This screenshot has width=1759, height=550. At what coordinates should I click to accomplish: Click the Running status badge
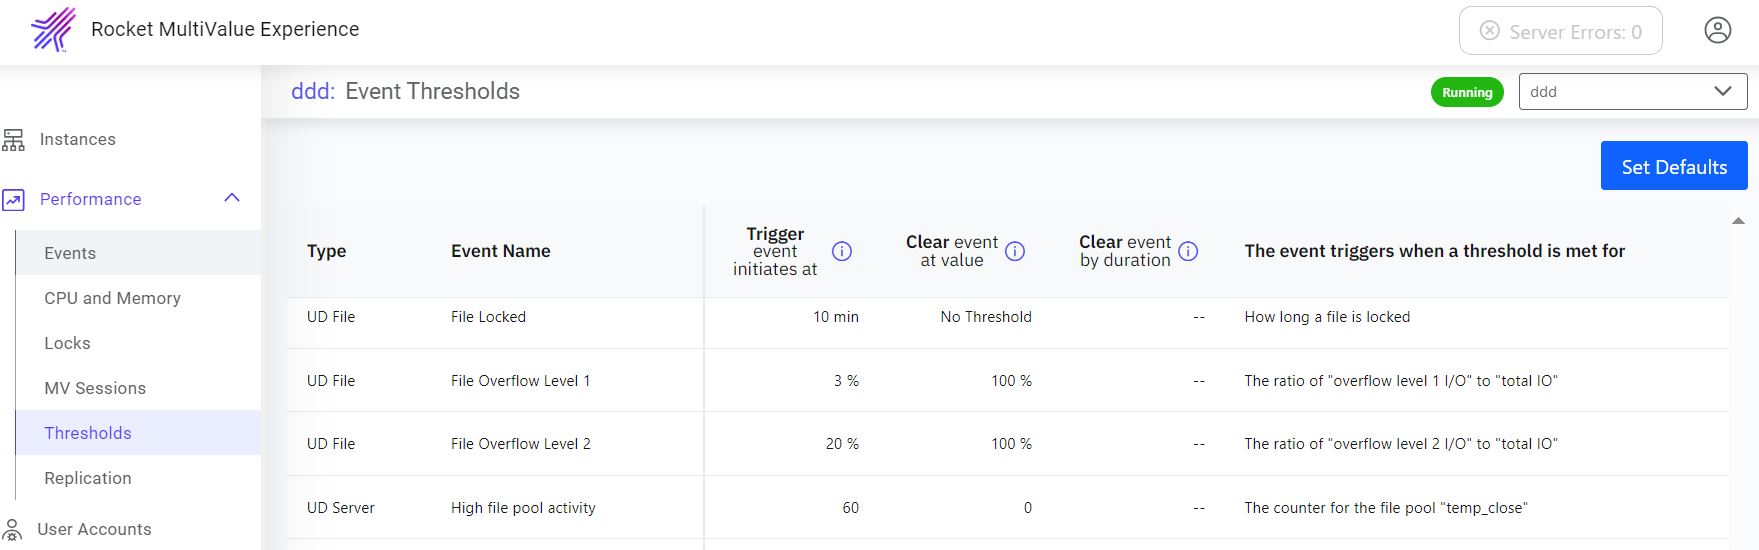point(1466,93)
